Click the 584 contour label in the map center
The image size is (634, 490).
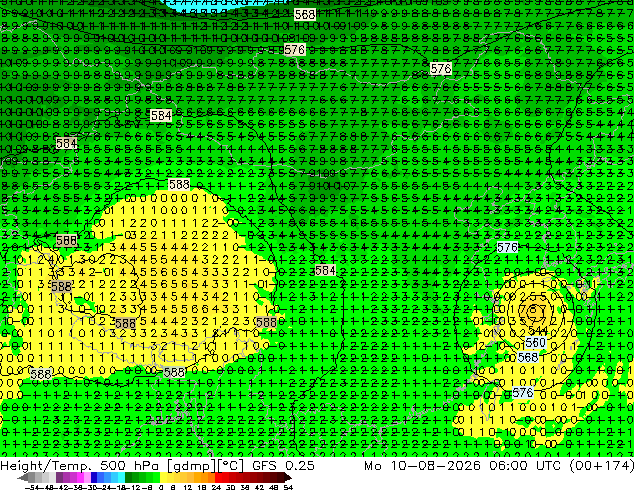(x=325, y=270)
